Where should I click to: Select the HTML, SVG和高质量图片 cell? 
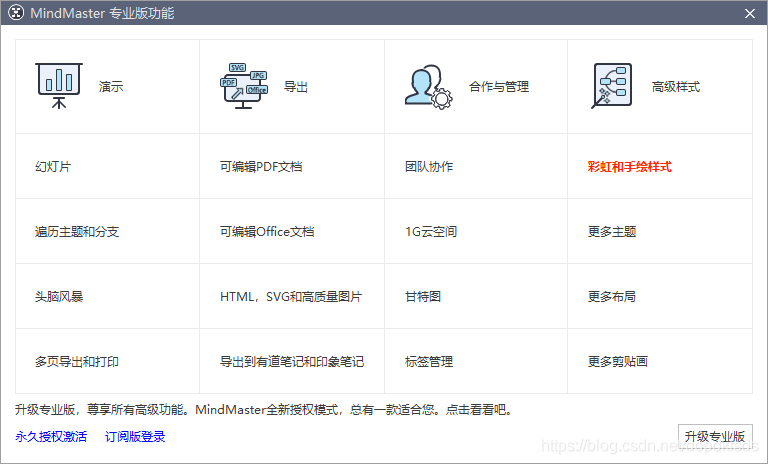[292, 296]
